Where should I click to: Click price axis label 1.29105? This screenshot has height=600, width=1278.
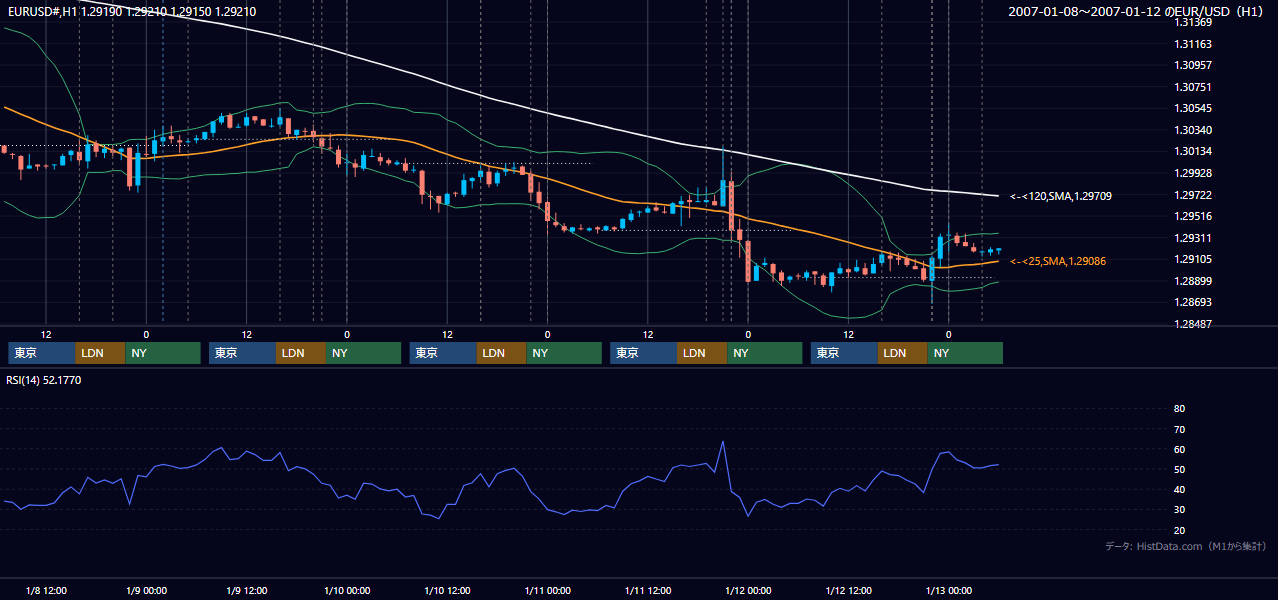[x=1192, y=259]
